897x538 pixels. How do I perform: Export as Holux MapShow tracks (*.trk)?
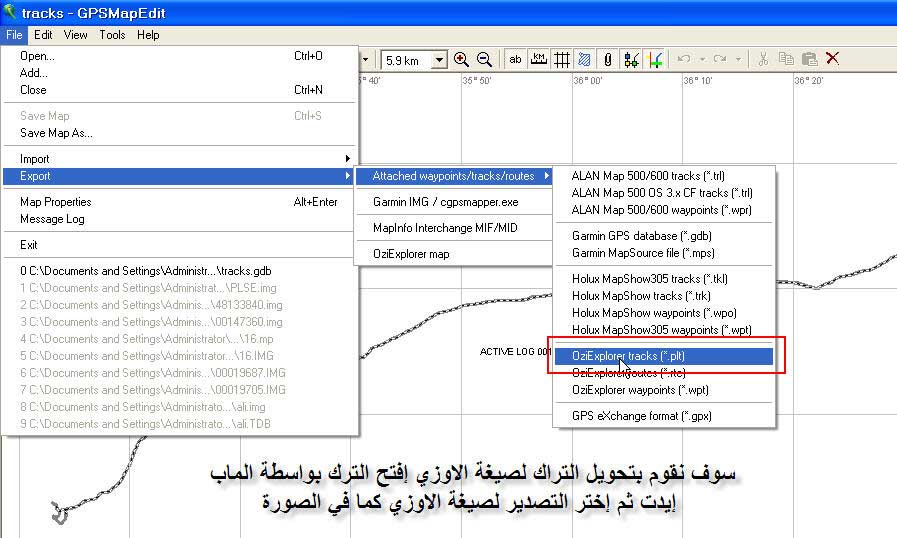click(x=664, y=296)
